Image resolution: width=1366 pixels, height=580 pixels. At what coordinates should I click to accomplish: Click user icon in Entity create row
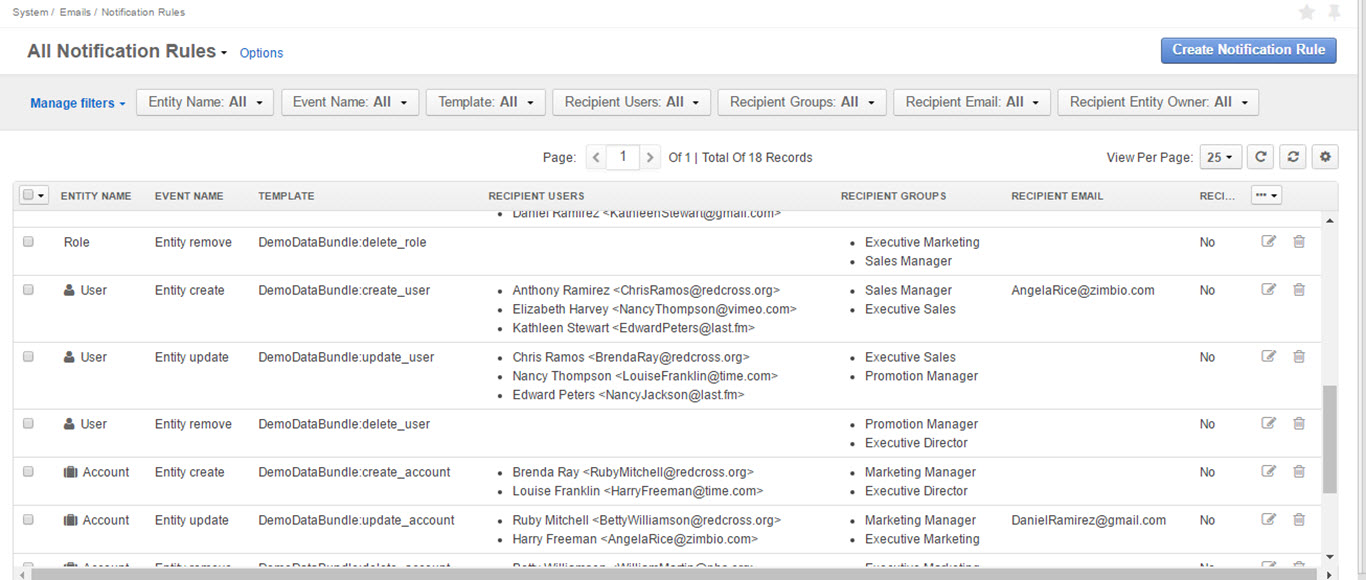(70, 290)
